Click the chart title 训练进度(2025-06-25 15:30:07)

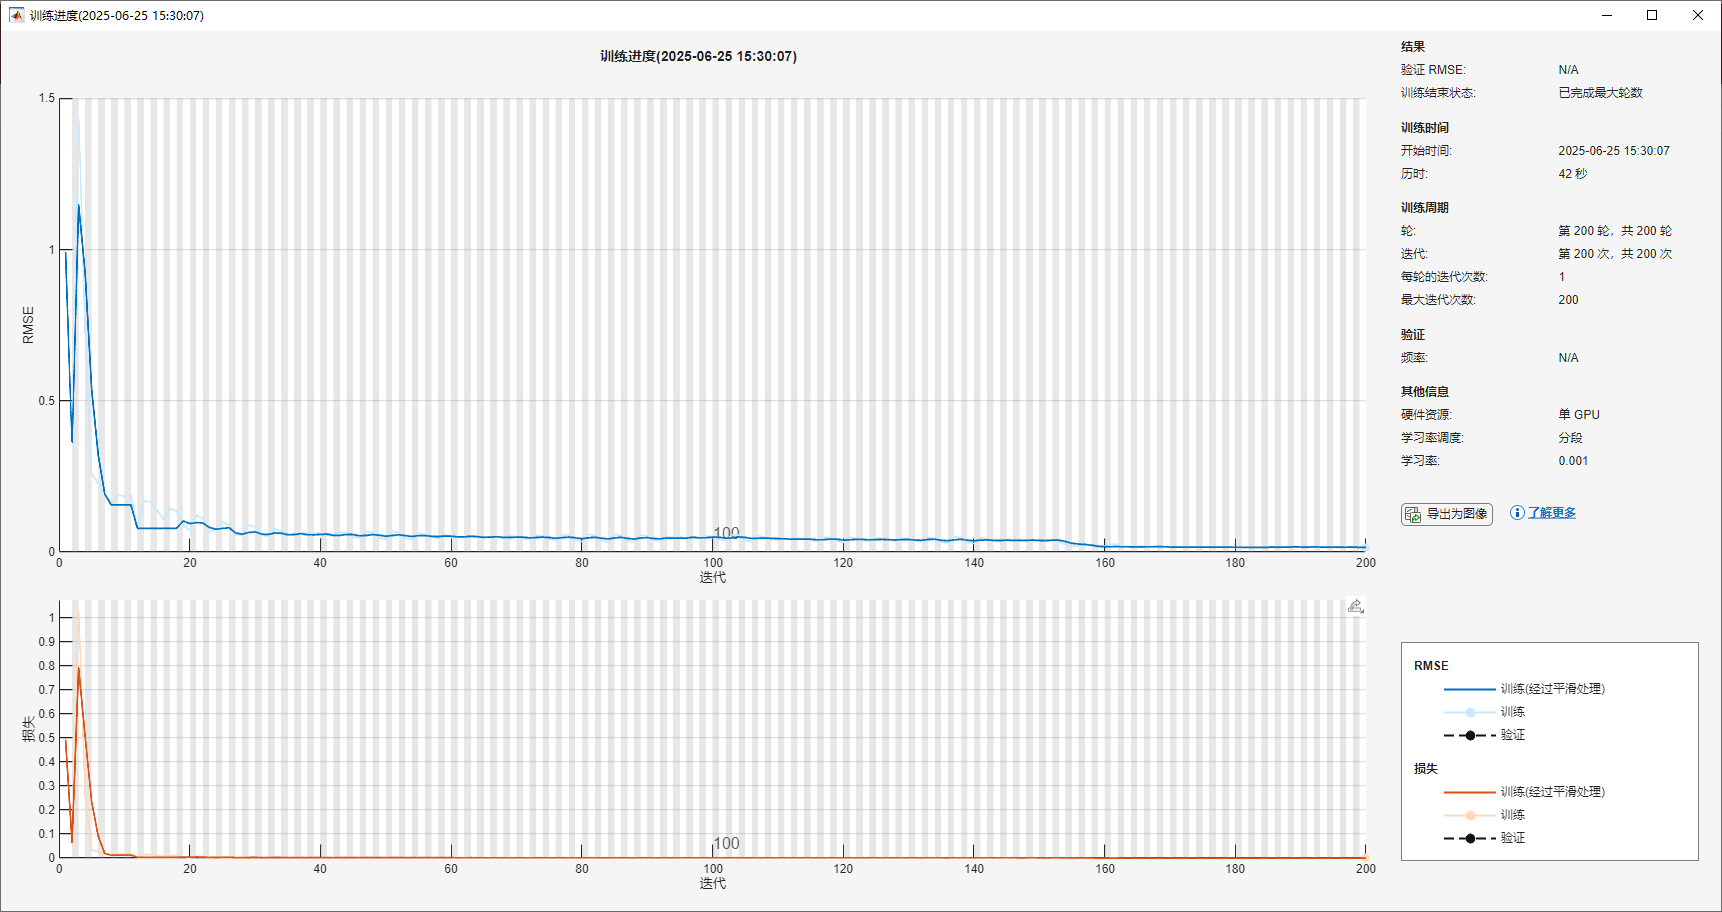[x=698, y=57]
